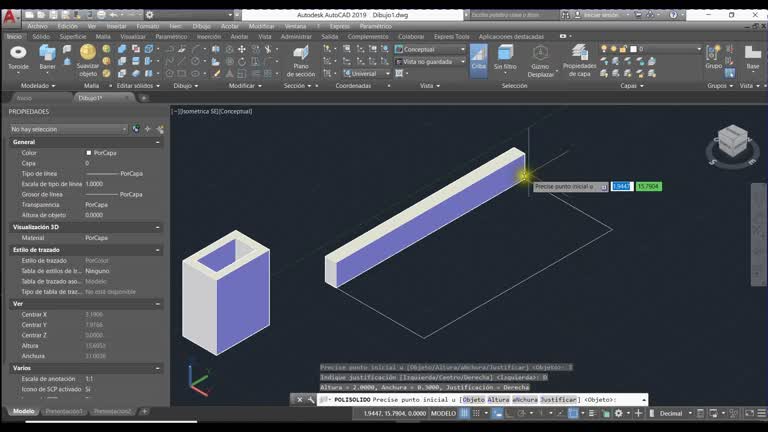Viewport: 768px width, 432px height.
Task: Open the Dibujo1 drawing tab
Action: pos(91,98)
